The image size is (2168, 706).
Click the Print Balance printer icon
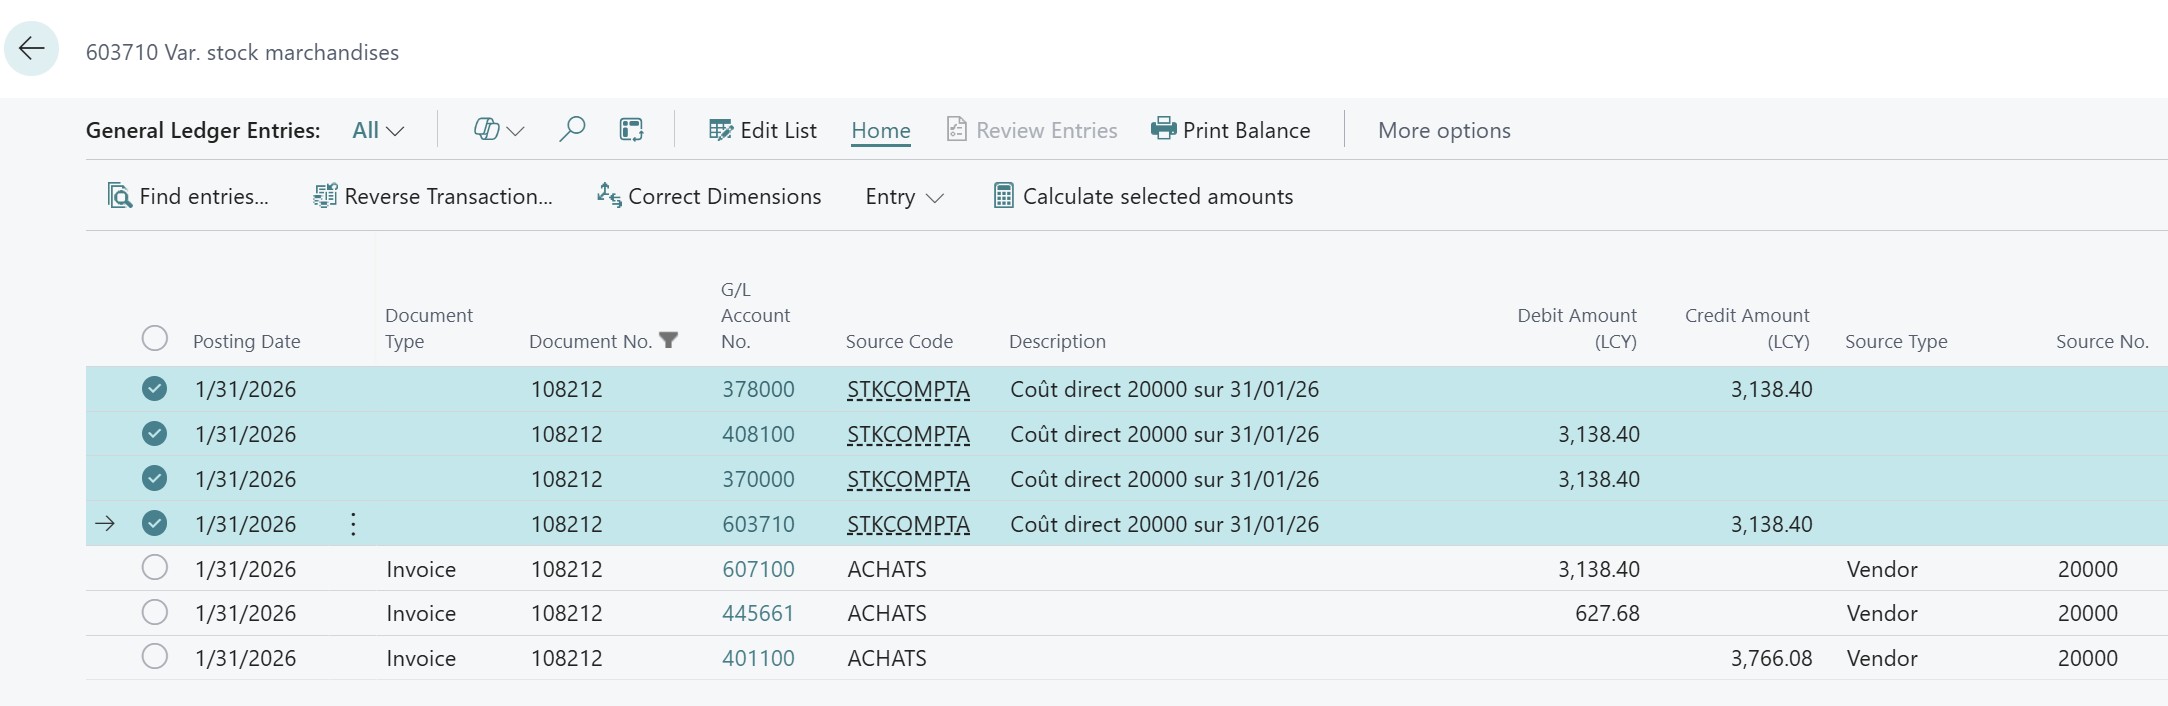[x=1163, y=129]
